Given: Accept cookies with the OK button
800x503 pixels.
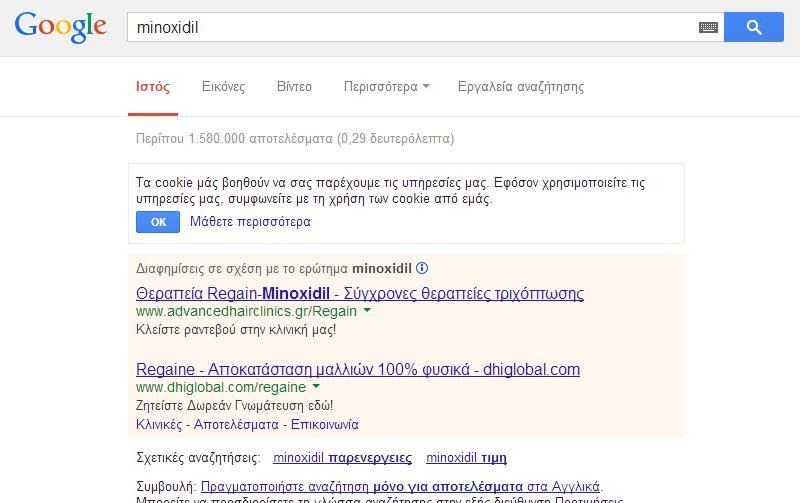Looking at the screenshot, I should click(158, 222).
